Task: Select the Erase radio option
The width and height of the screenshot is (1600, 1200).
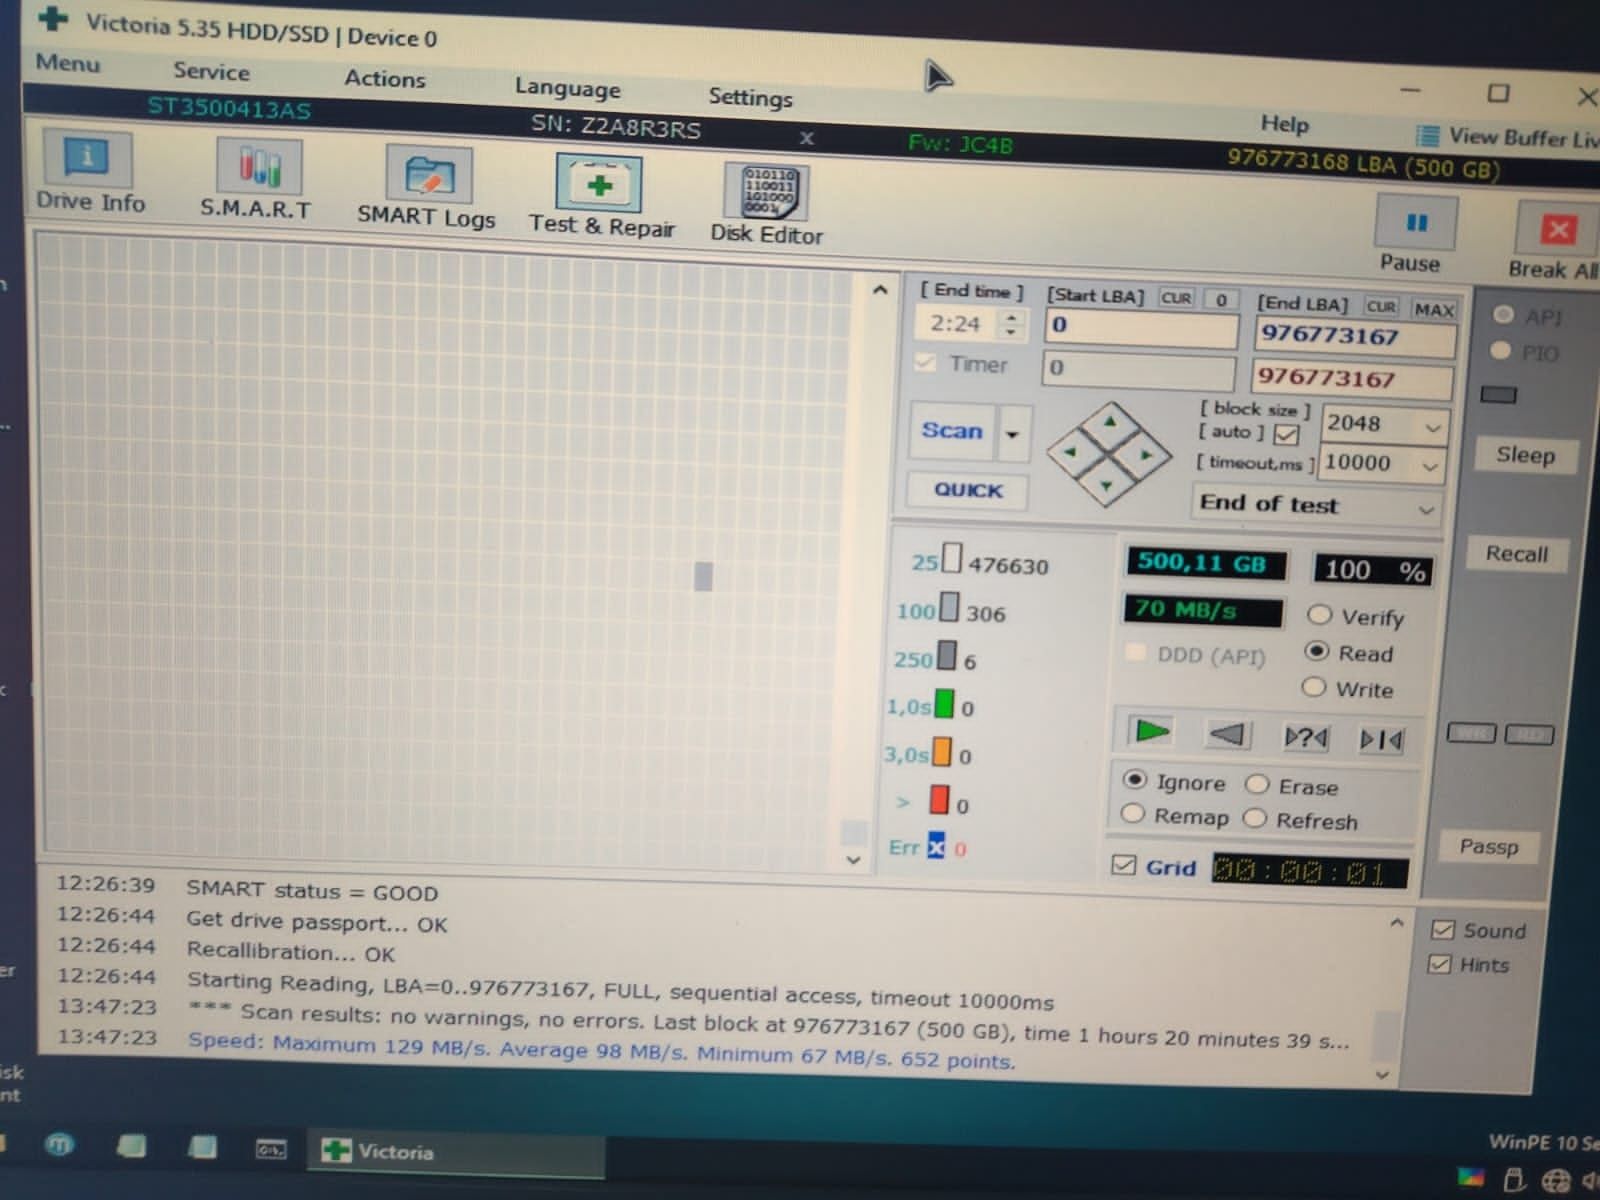Action: point(1257,784)
